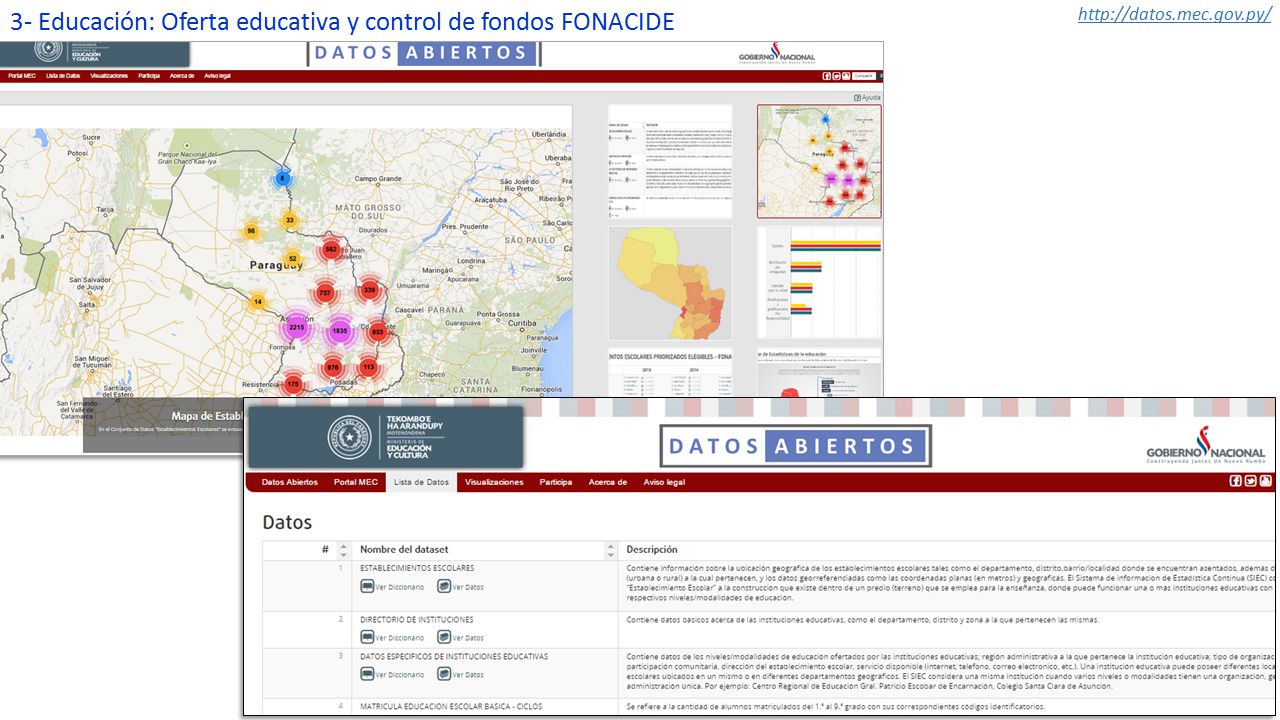Open the yellow-orange Paraguay choropleth thumbnail

670,283
